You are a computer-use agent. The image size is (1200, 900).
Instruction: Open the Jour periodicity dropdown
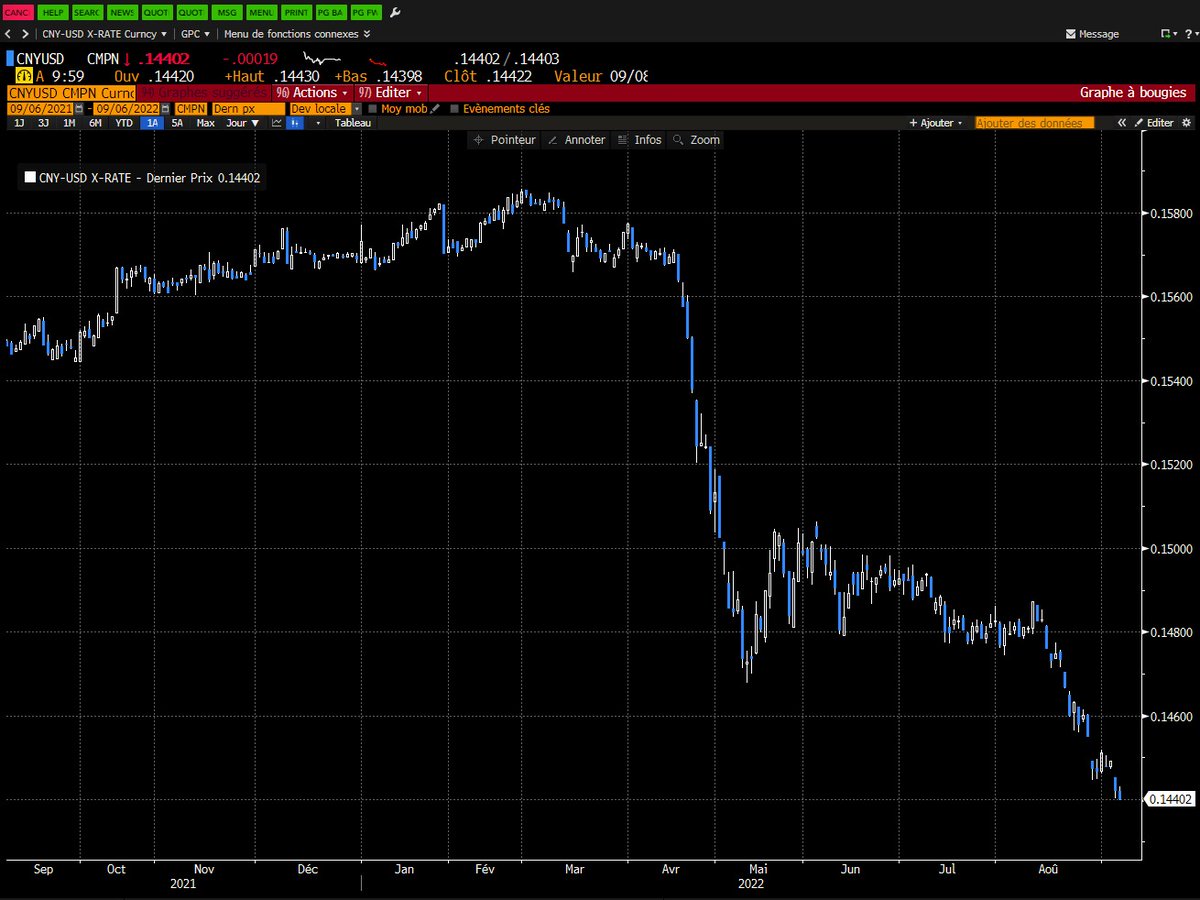point(242,123)
